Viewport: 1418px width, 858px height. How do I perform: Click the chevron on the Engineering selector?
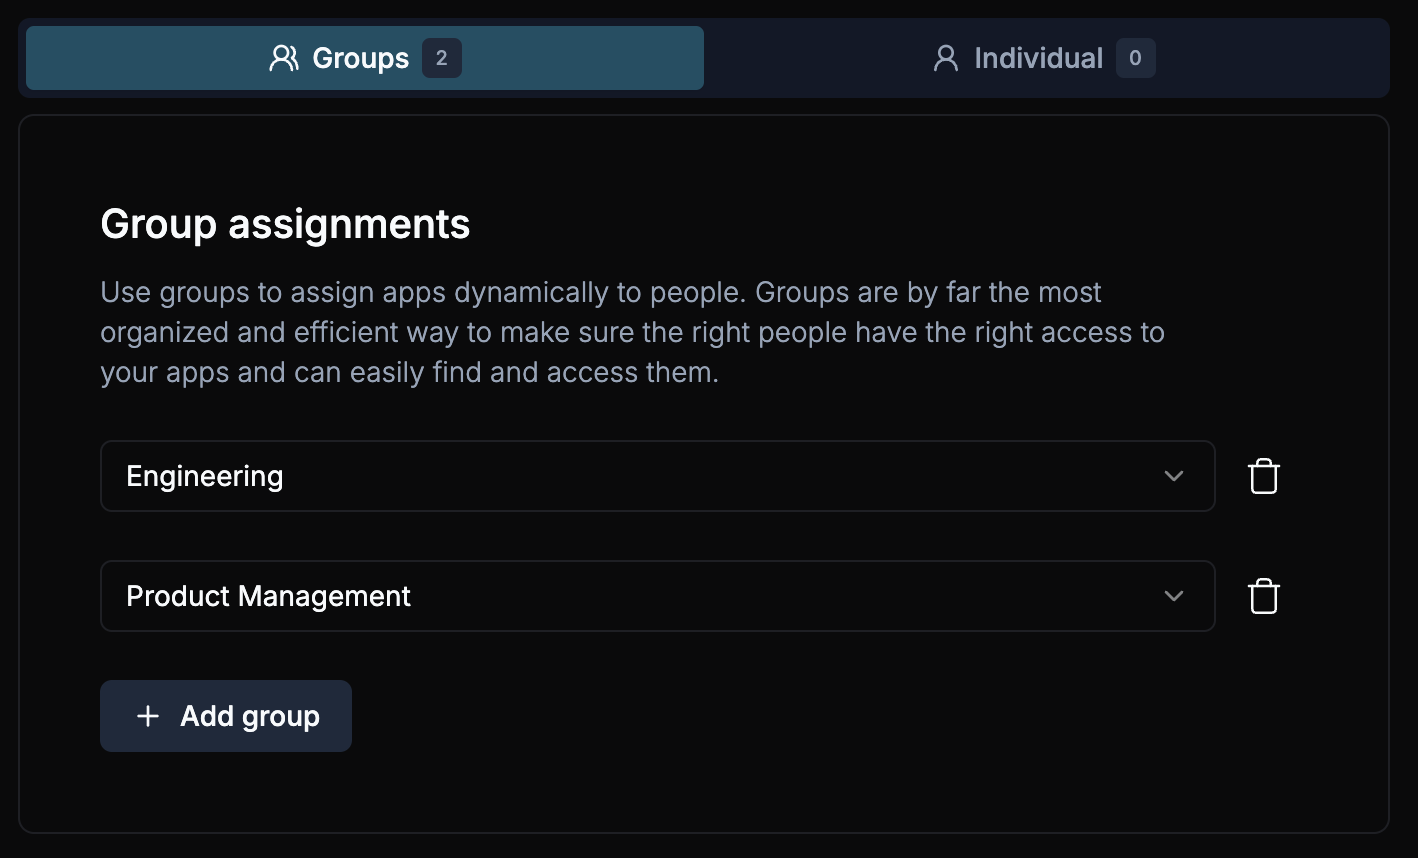[1174, 477]
